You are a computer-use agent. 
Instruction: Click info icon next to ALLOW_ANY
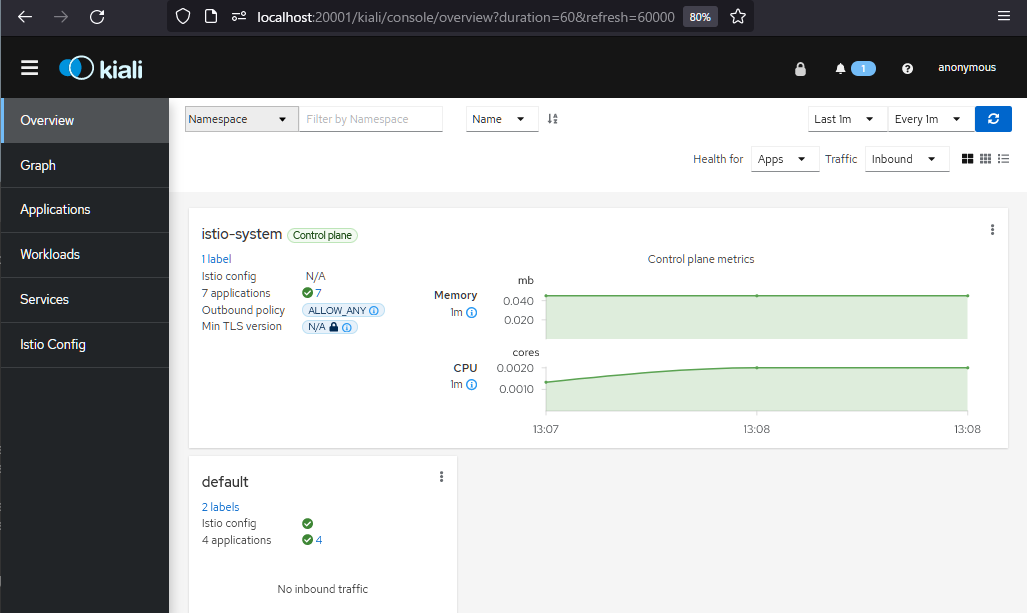pos(376,311)
